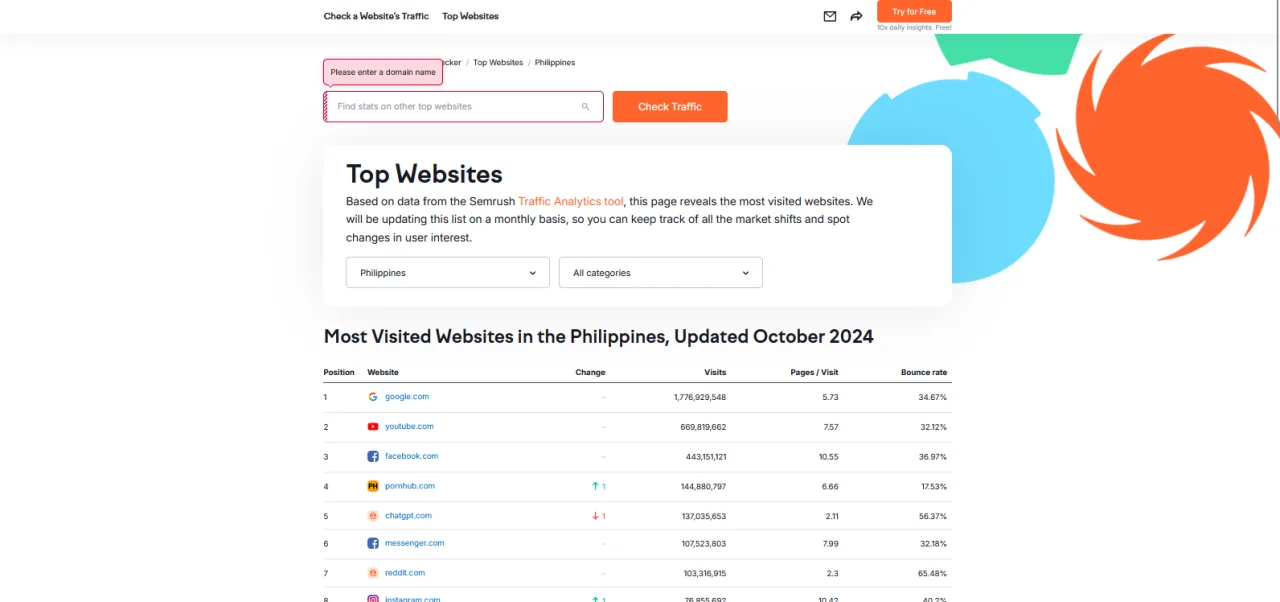The height and width of the screenshot is (602, 1280).
Task: Open the Philippines country dropdown
Action: pos(448,272)
